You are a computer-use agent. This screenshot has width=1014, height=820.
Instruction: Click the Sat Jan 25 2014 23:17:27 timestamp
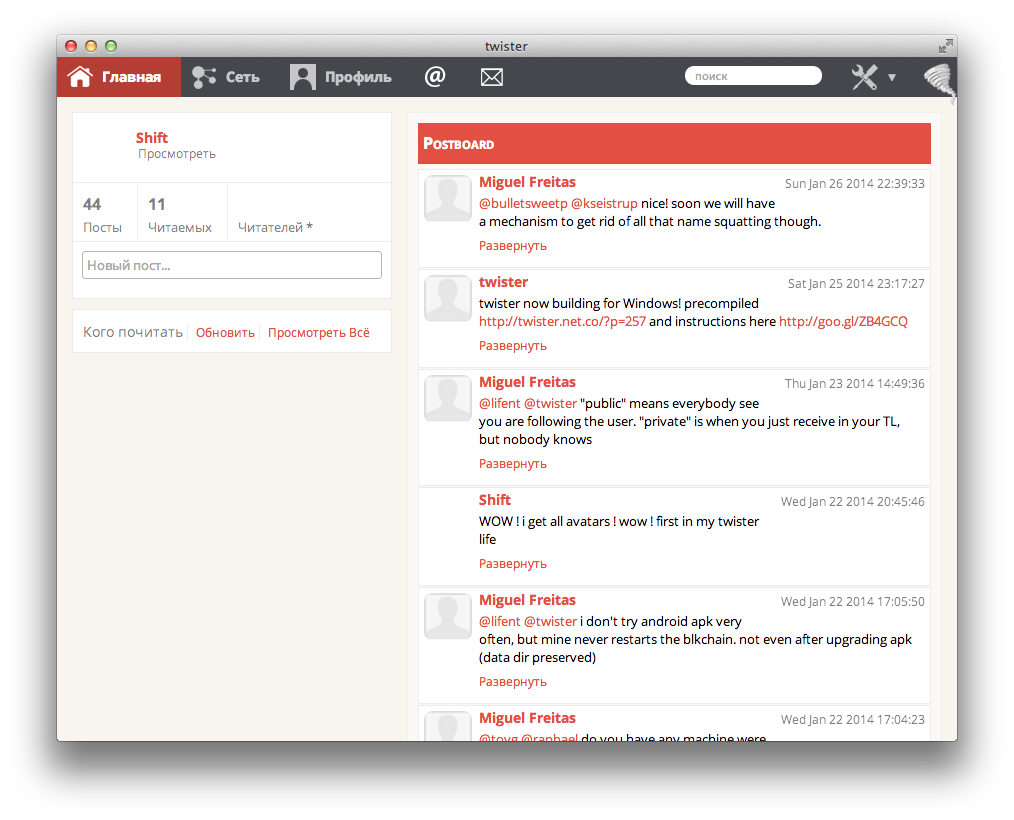tap(856, 284)
